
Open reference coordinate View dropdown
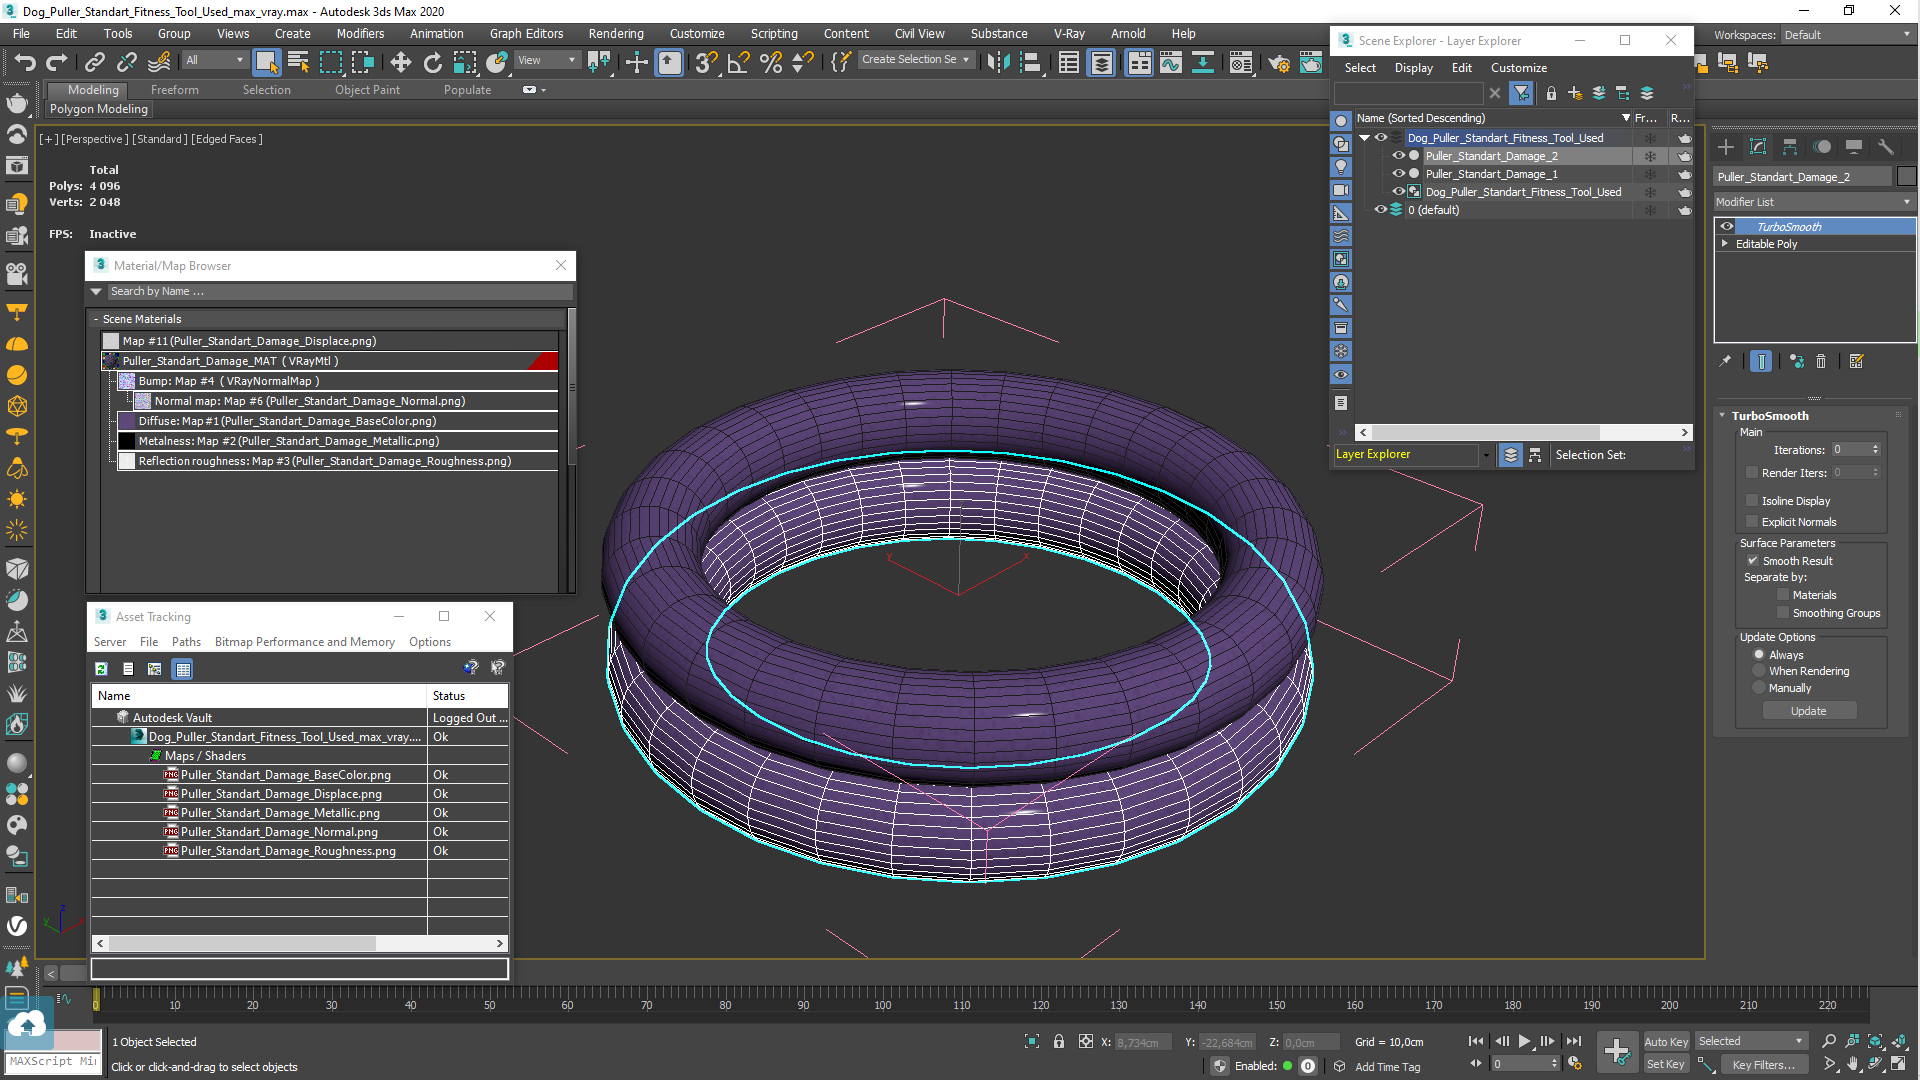coord(547,60)
